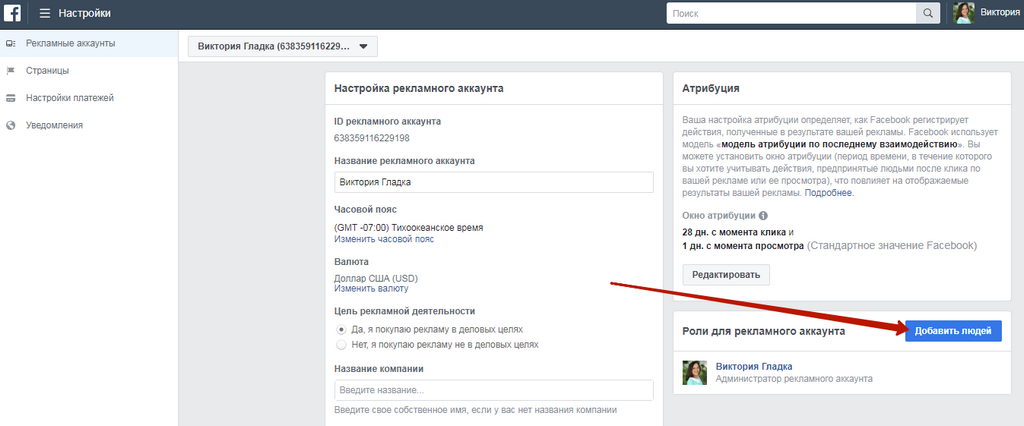Click the Добавить людей button
The image size is (1024, 426).
(x=953, y=331)
